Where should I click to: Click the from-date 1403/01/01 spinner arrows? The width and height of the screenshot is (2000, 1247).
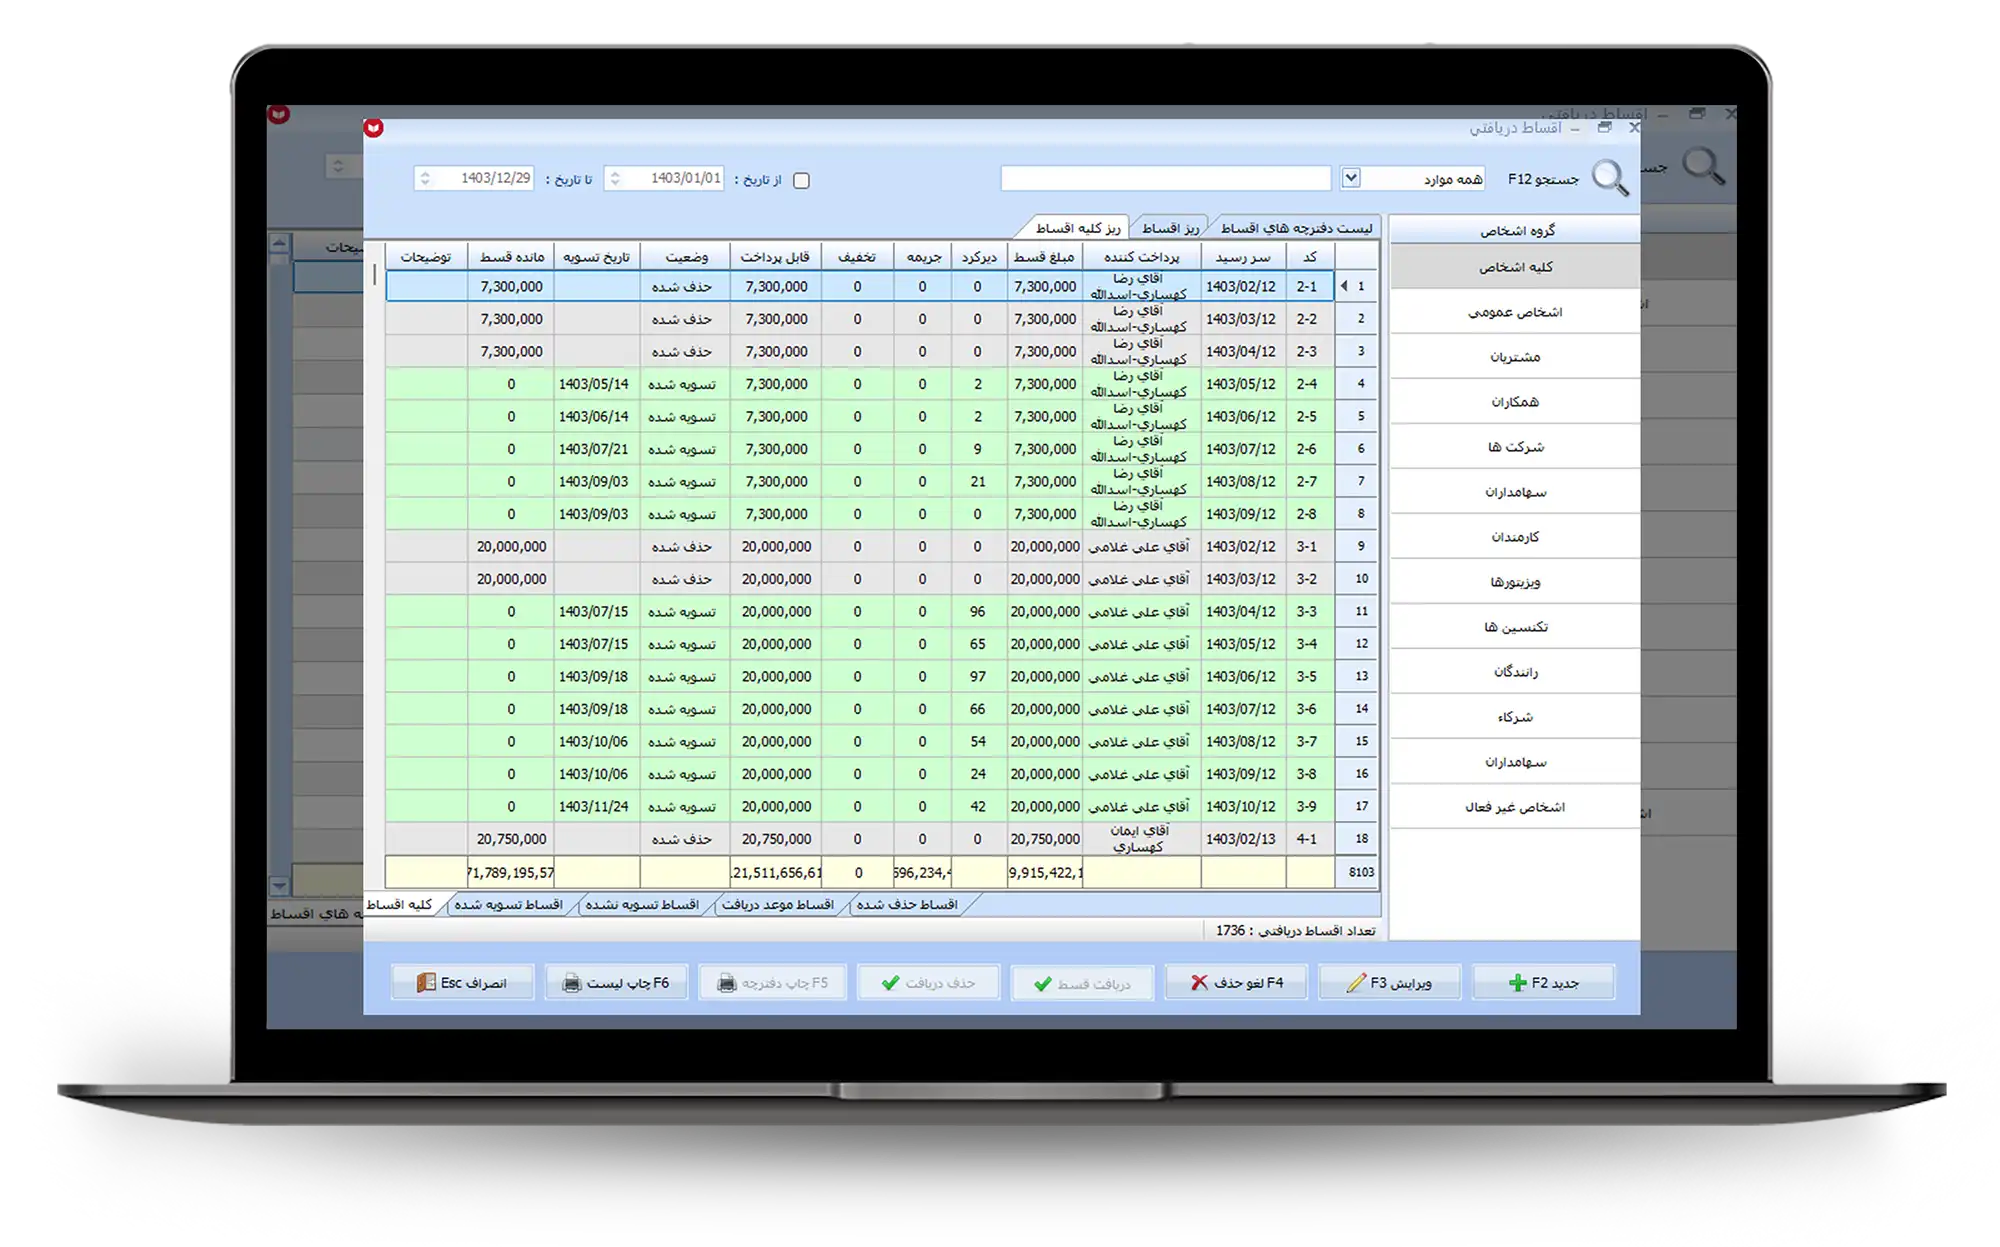(615, 178)
